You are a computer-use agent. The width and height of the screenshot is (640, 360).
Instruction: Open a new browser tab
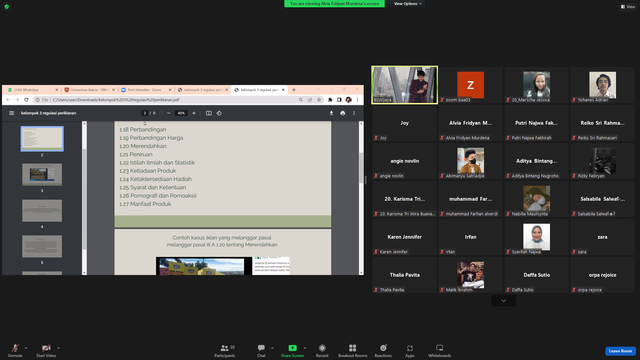(293, 90)
